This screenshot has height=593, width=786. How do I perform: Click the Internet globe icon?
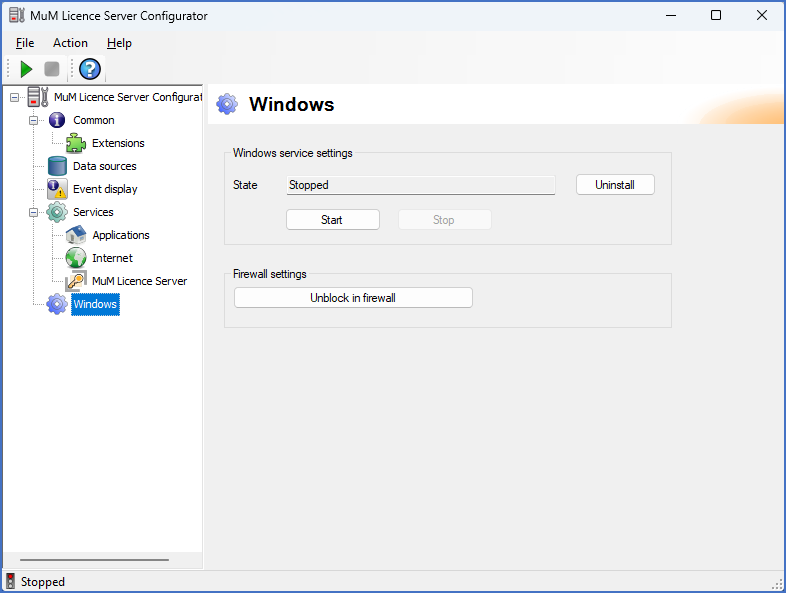(x=76, y=258)
